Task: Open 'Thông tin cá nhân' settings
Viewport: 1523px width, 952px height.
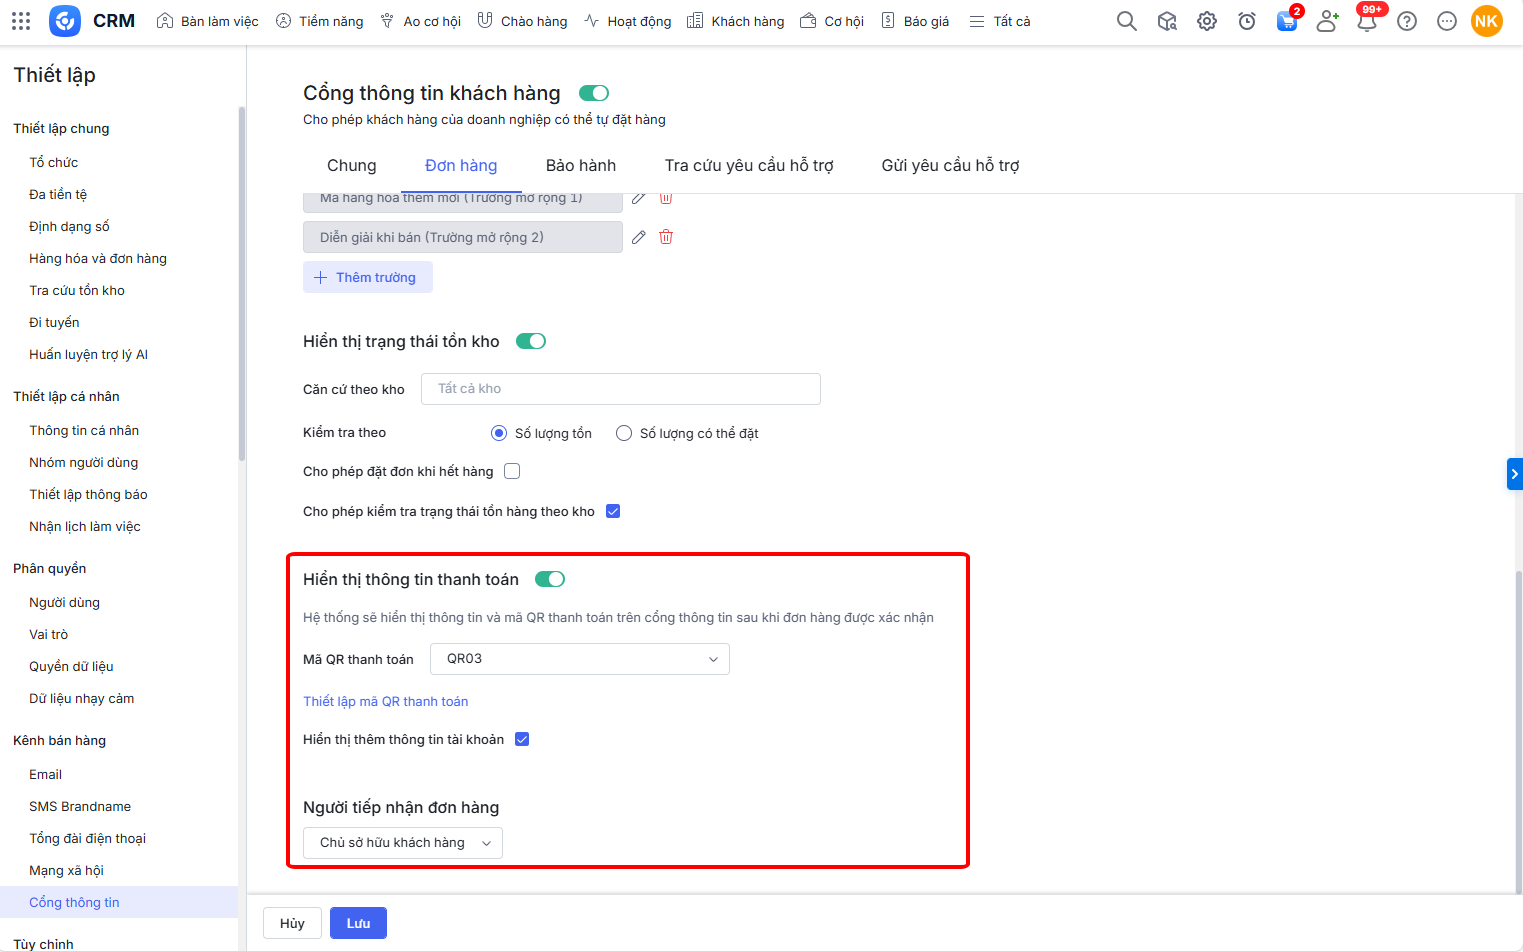Action: tap(84, 430)
